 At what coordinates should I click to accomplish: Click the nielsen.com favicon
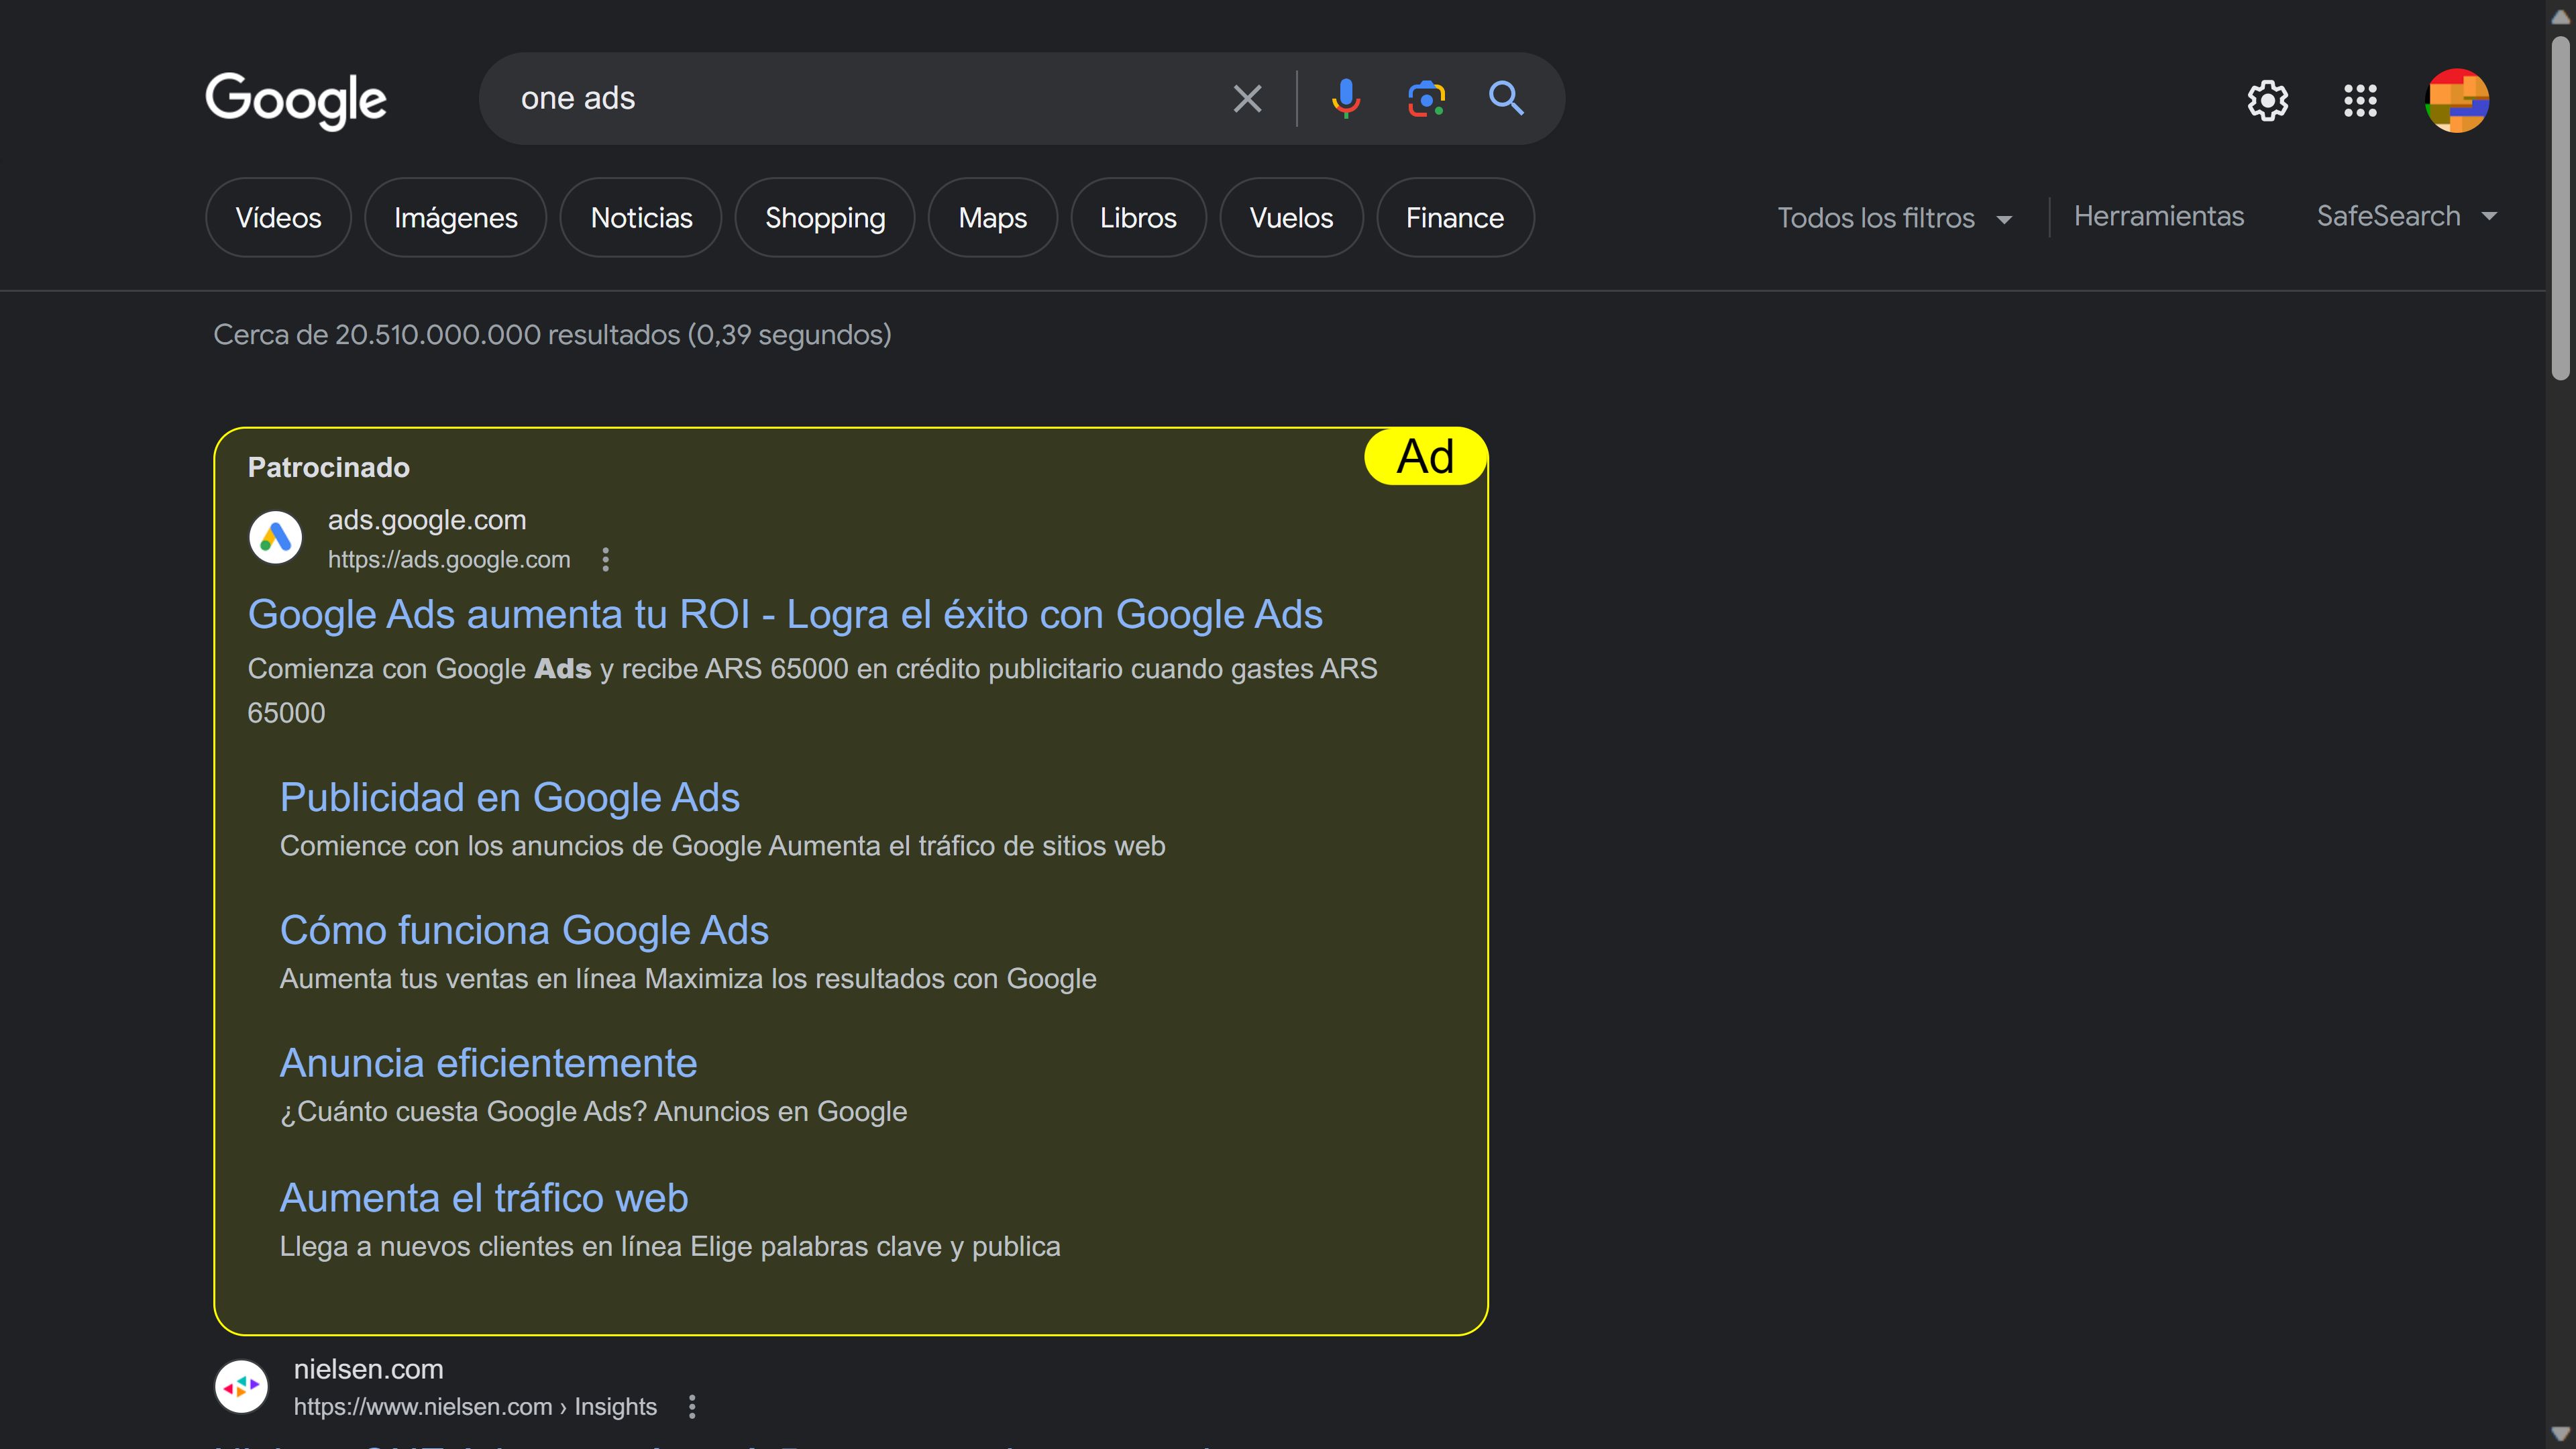[241, 1386]
